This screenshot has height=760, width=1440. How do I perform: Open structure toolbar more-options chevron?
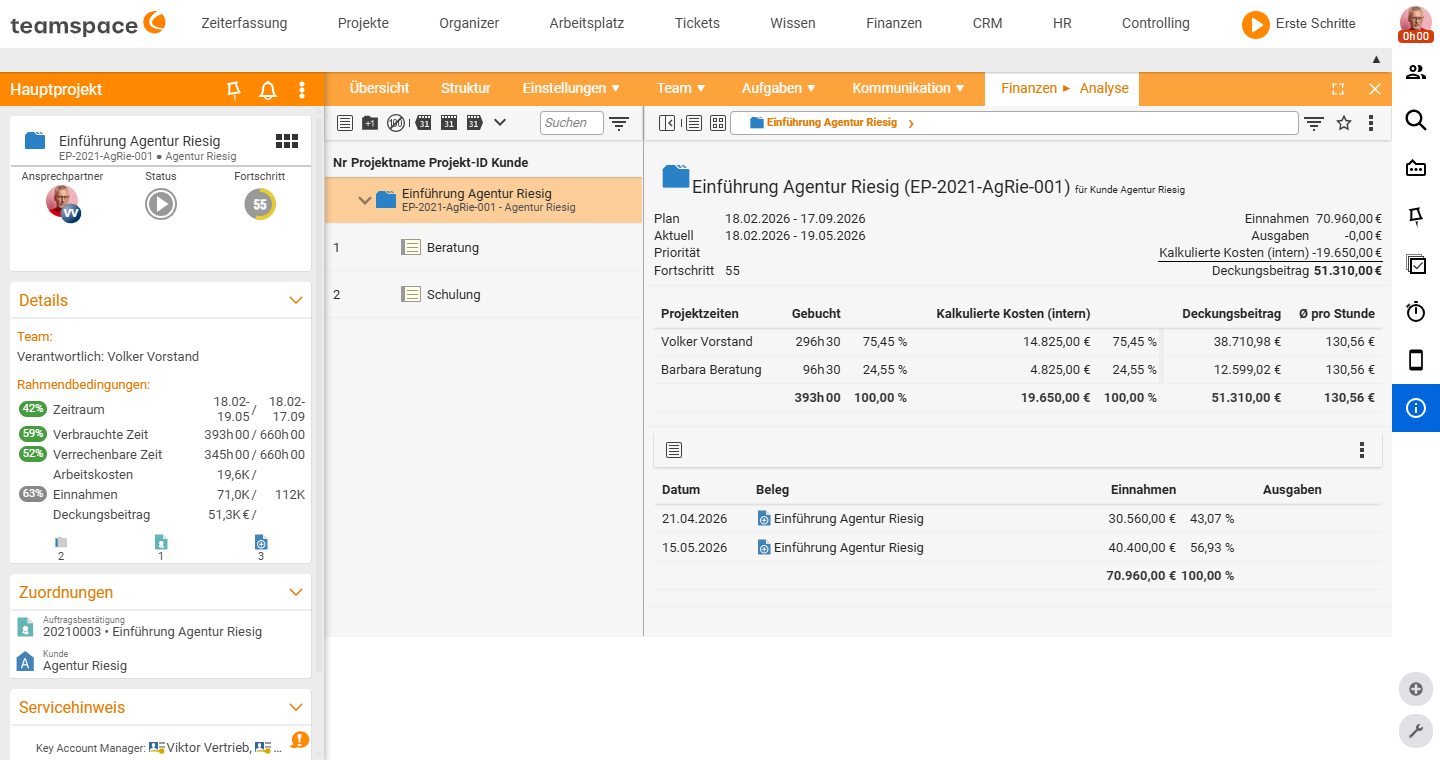pos(500,122)
